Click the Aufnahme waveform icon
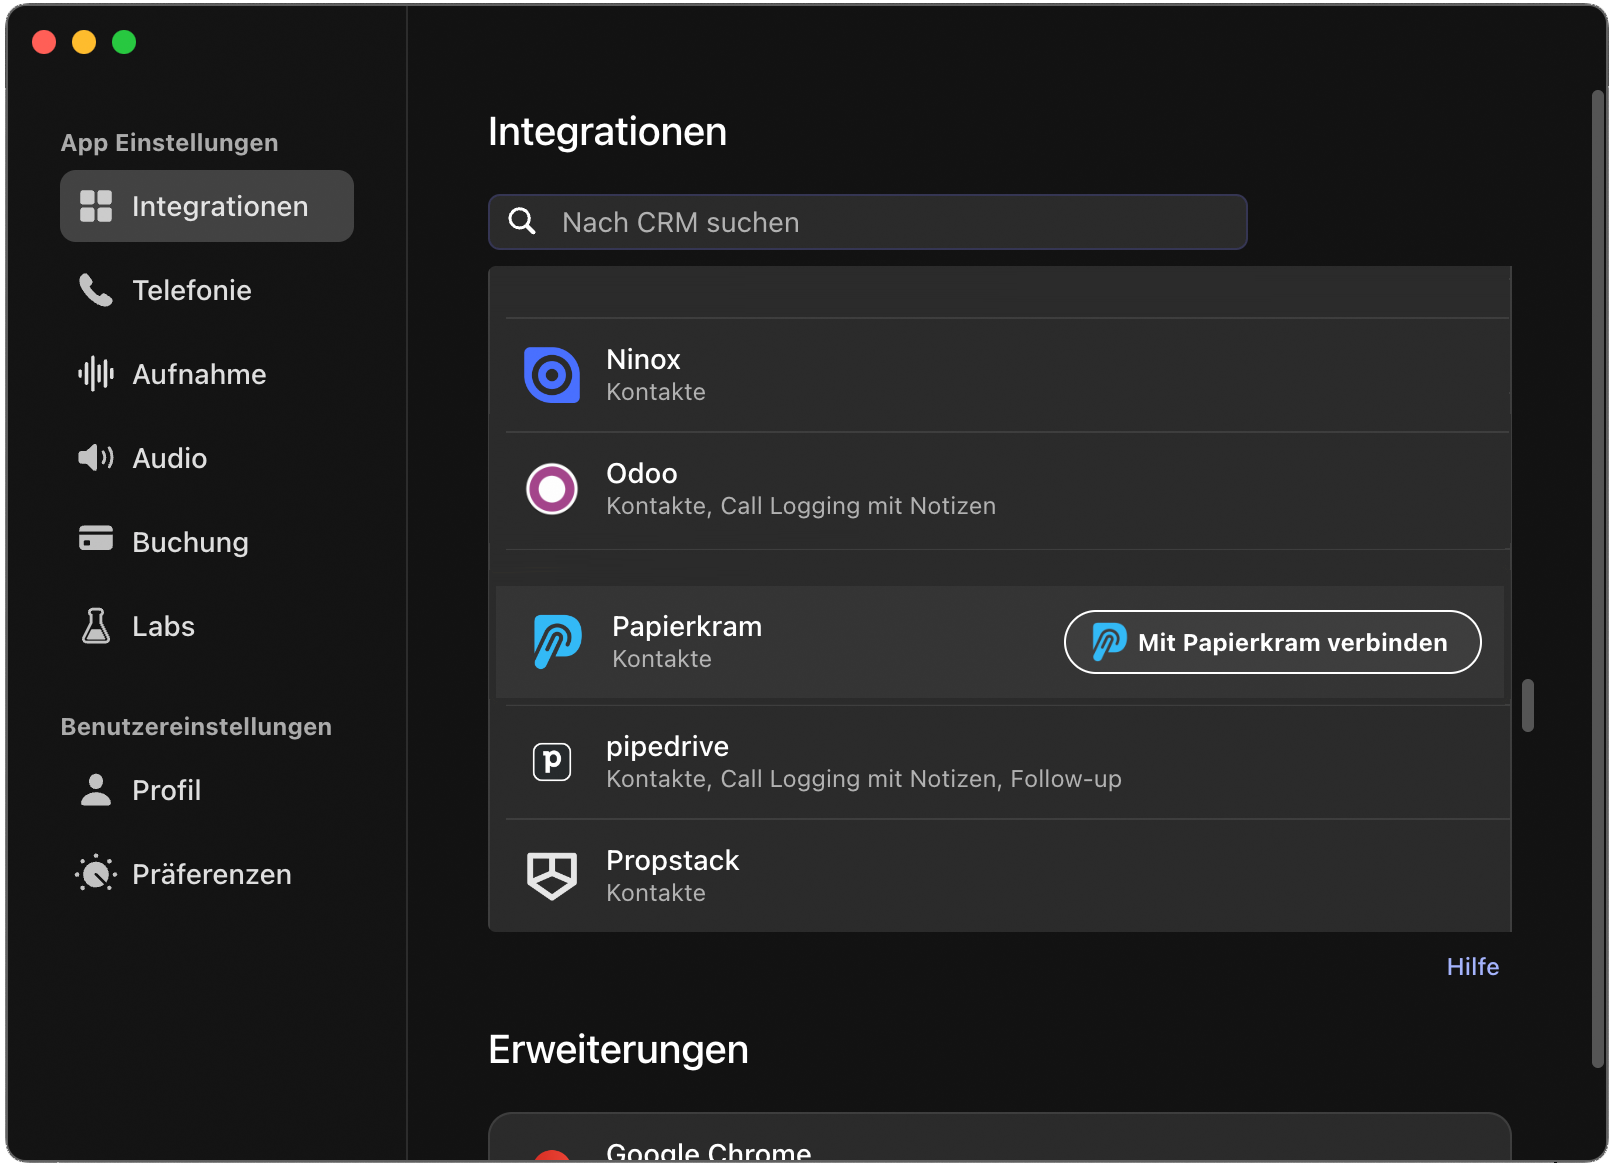1614x1167 pixels. (x=96, y=374)
